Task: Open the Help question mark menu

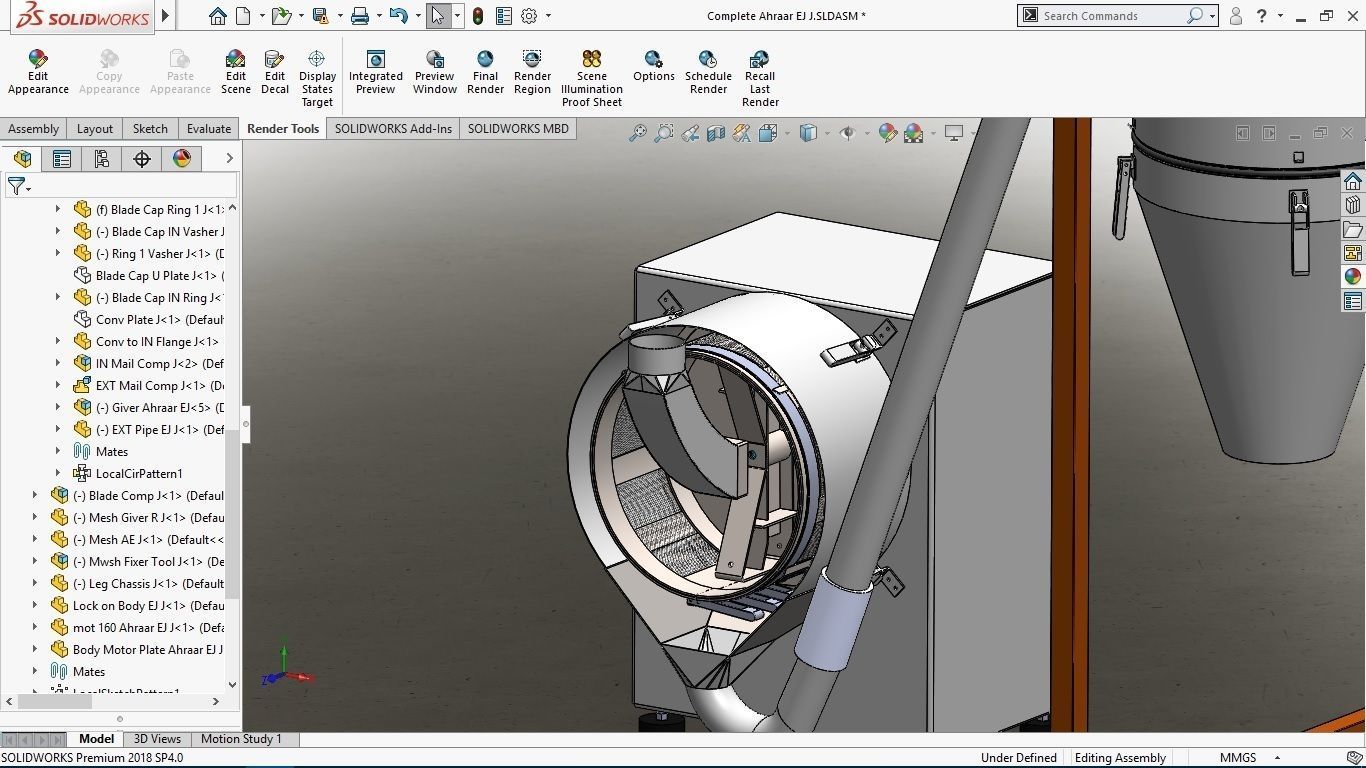Action: point(1262,16)
